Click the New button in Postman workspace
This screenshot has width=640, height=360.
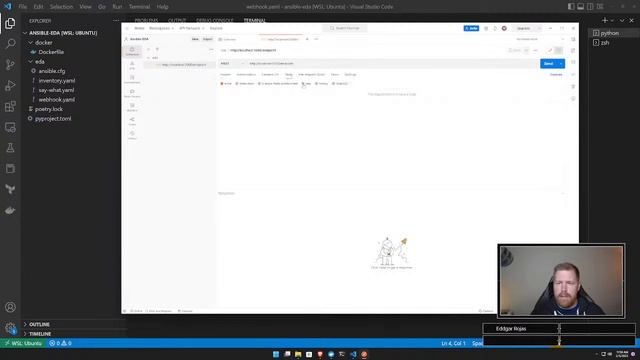[195, 39]
